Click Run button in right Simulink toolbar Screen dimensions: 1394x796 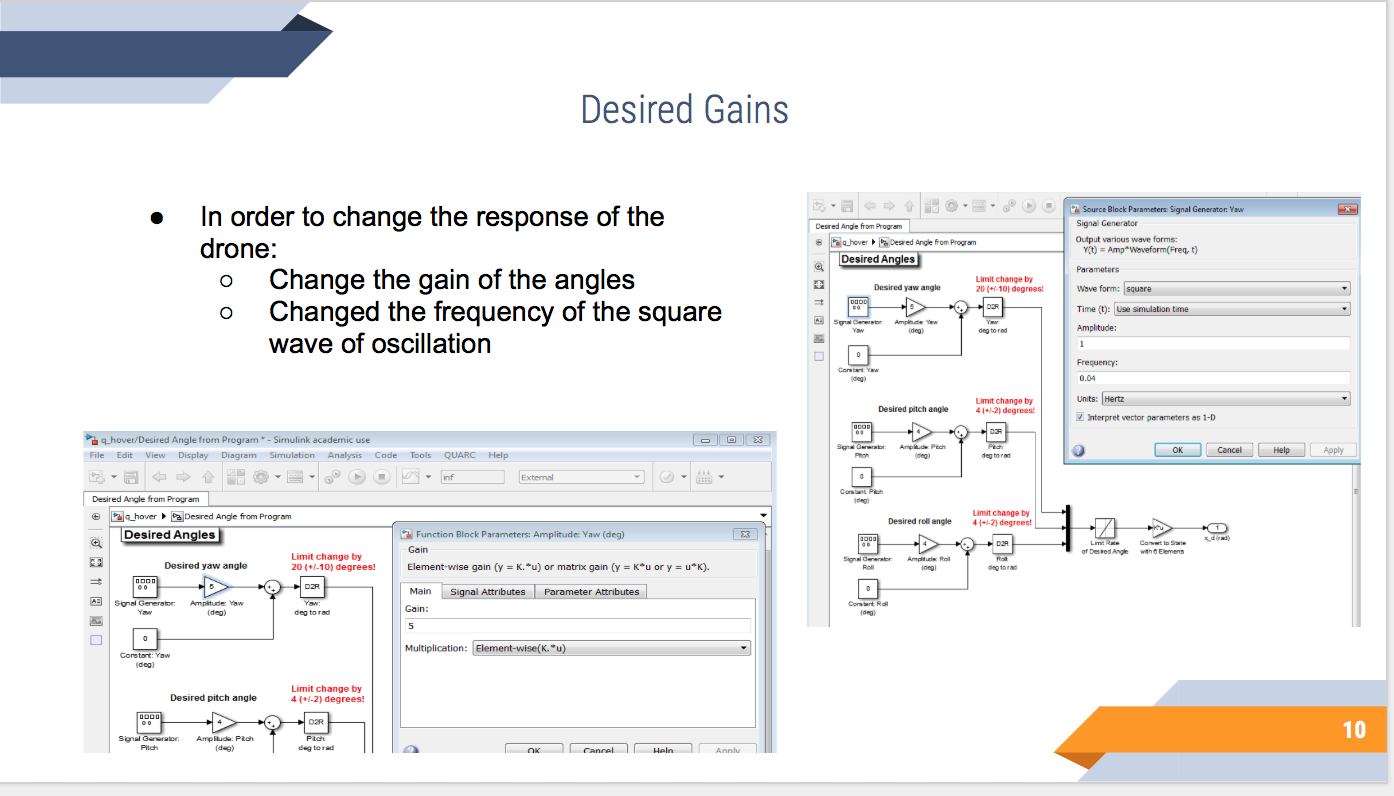point(1029,206)
